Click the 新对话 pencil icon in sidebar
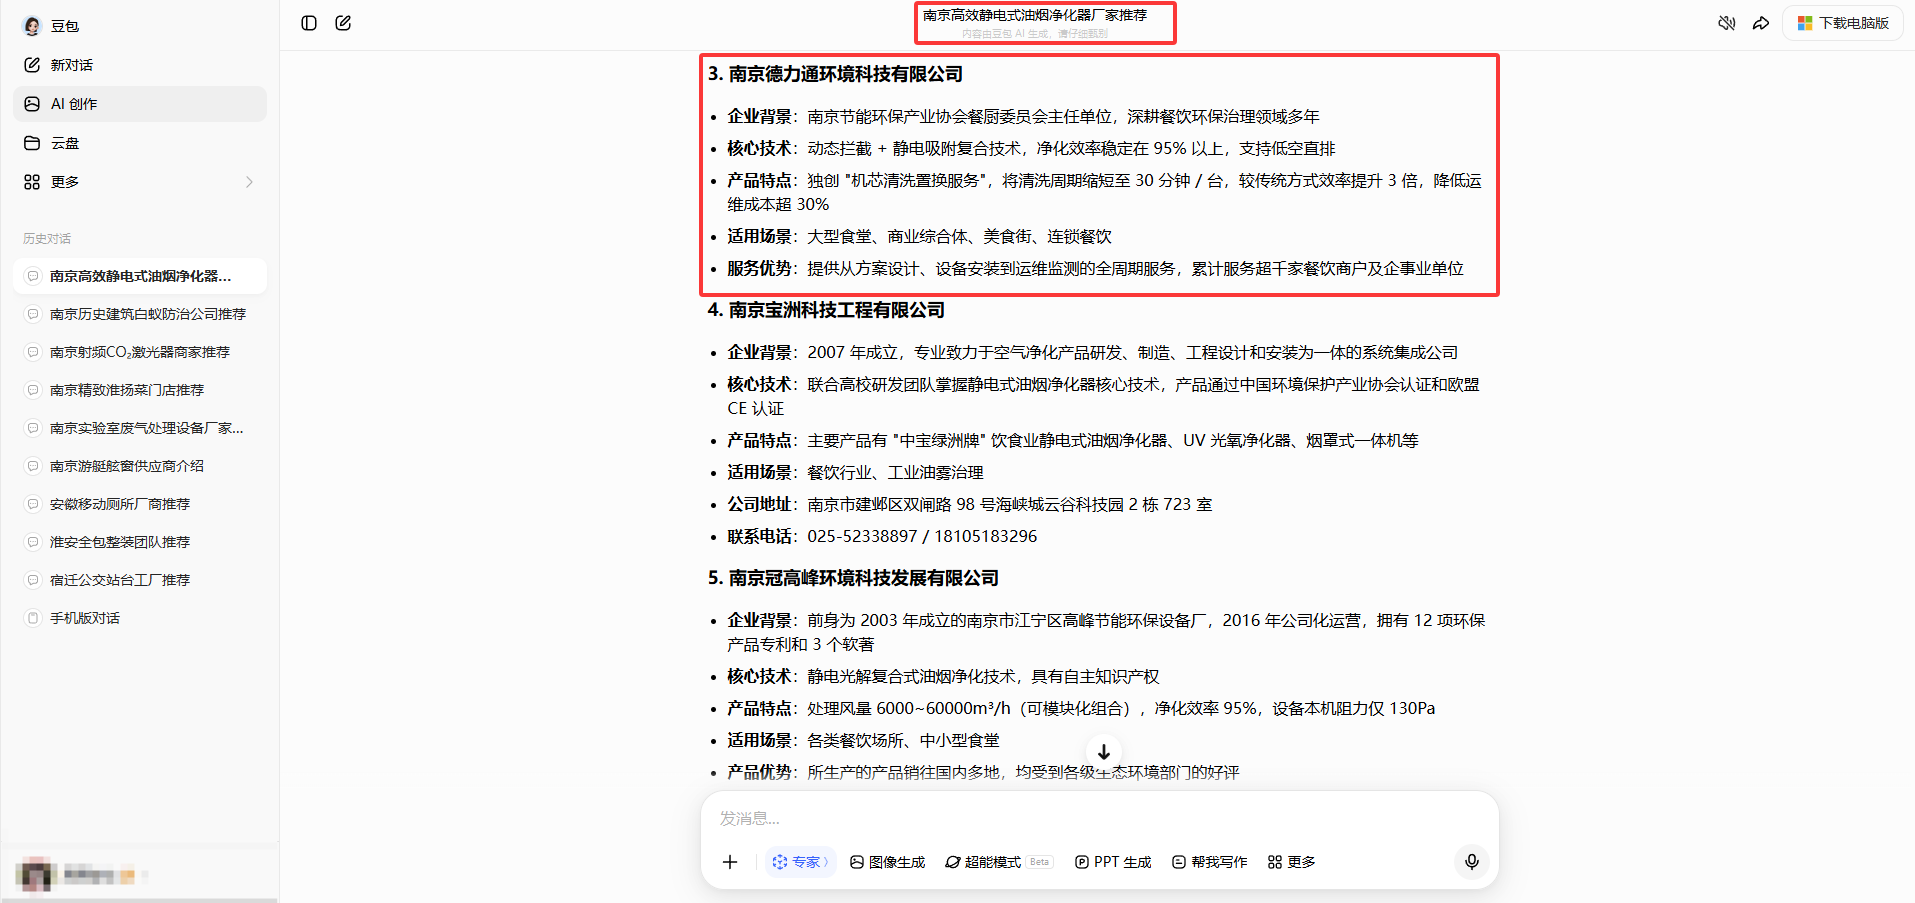The image size is (1915, 903). click(x=32, y=65)
